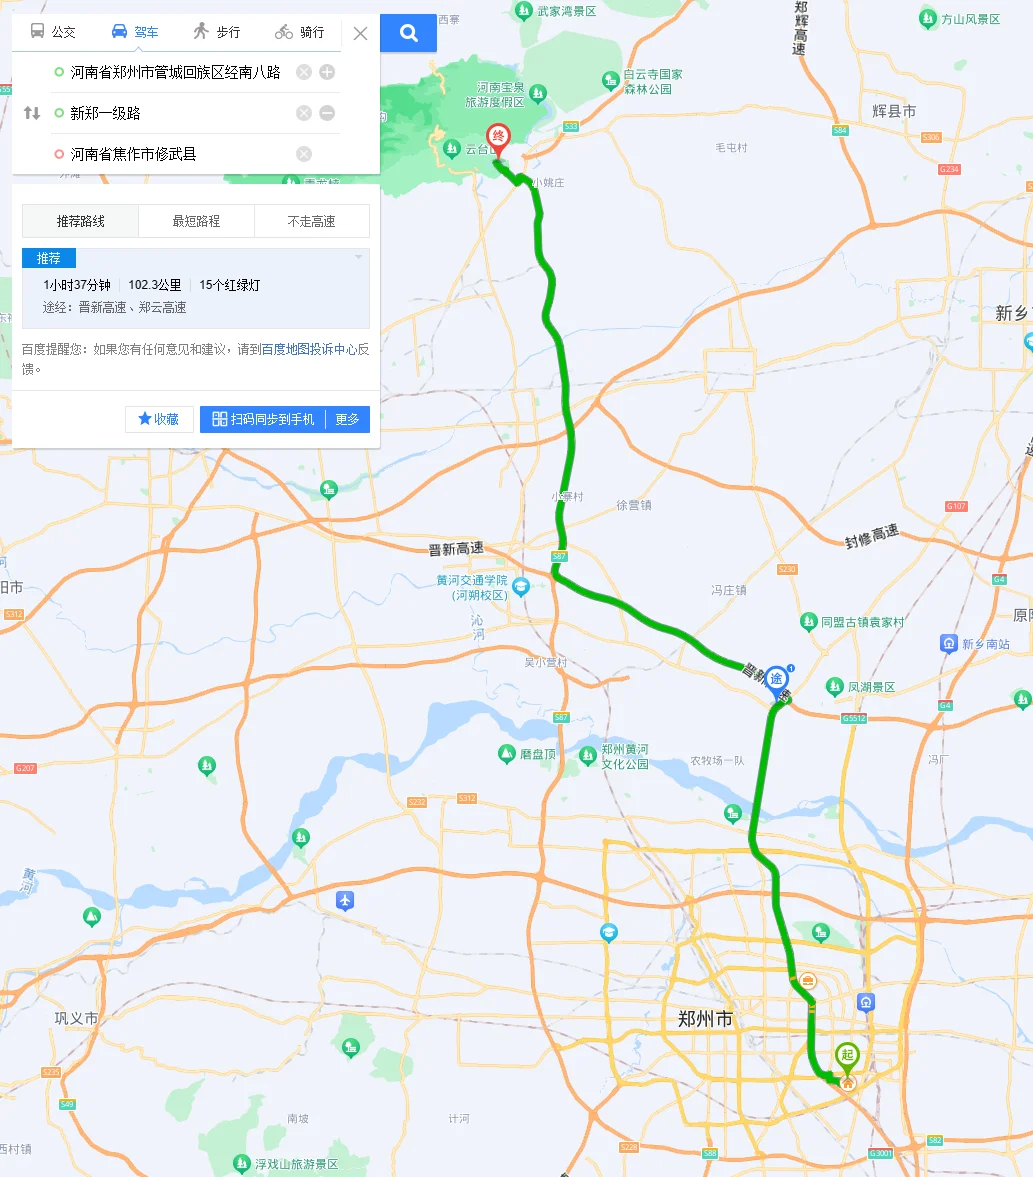Select the 步行 walking mode
Image resolution: width=1033 pixels, height=1177 pixels.
click(x=217, y=32)
